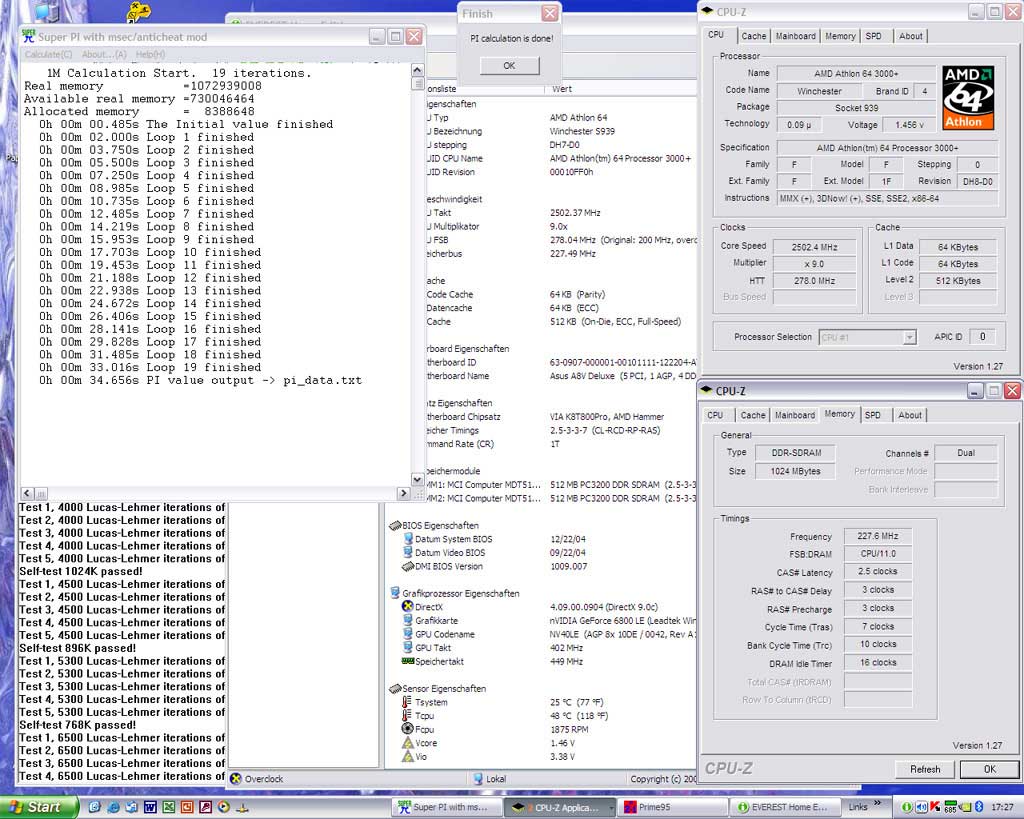The image size is (1024, 819).
Task: Click the Core Speed 2502.4 MHz field
Action: tap(814, 247)
